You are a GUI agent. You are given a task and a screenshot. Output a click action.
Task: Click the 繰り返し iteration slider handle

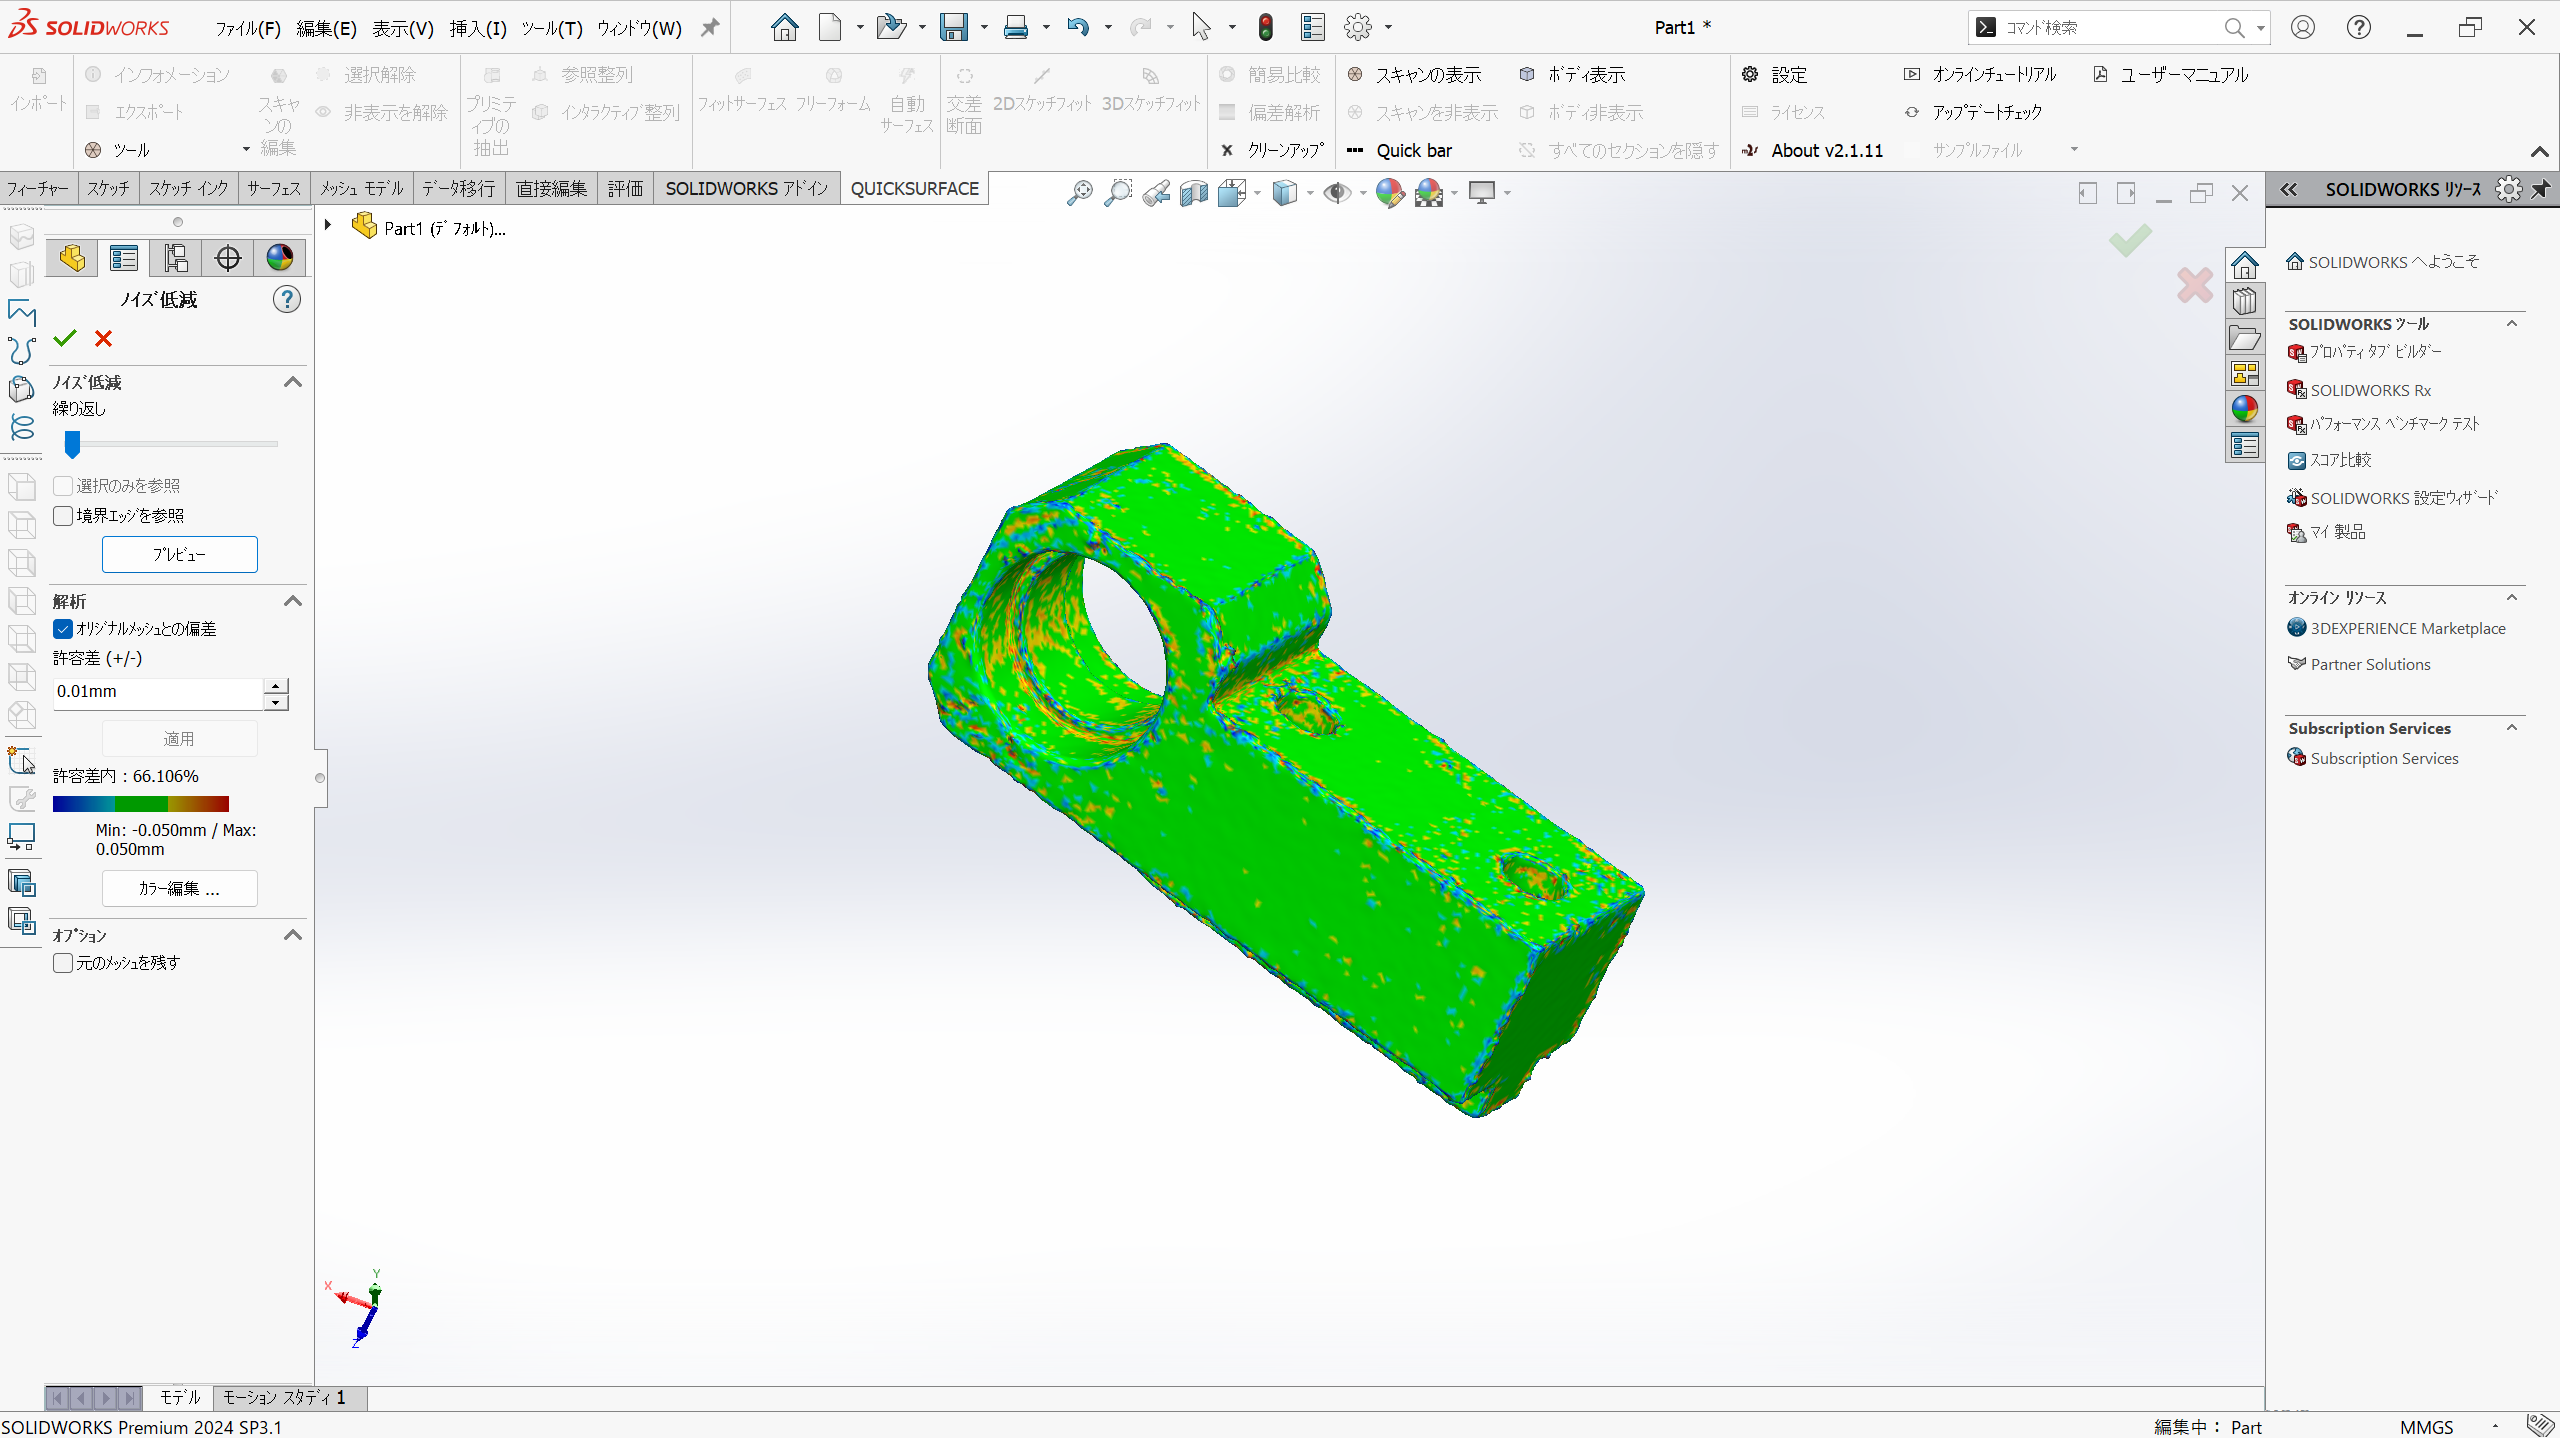[72, 444]
